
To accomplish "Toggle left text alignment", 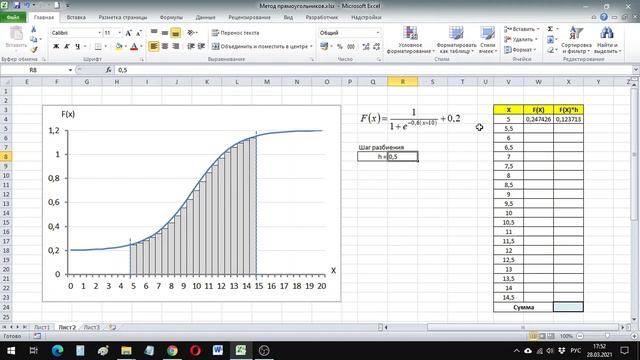I will point(154,46).
